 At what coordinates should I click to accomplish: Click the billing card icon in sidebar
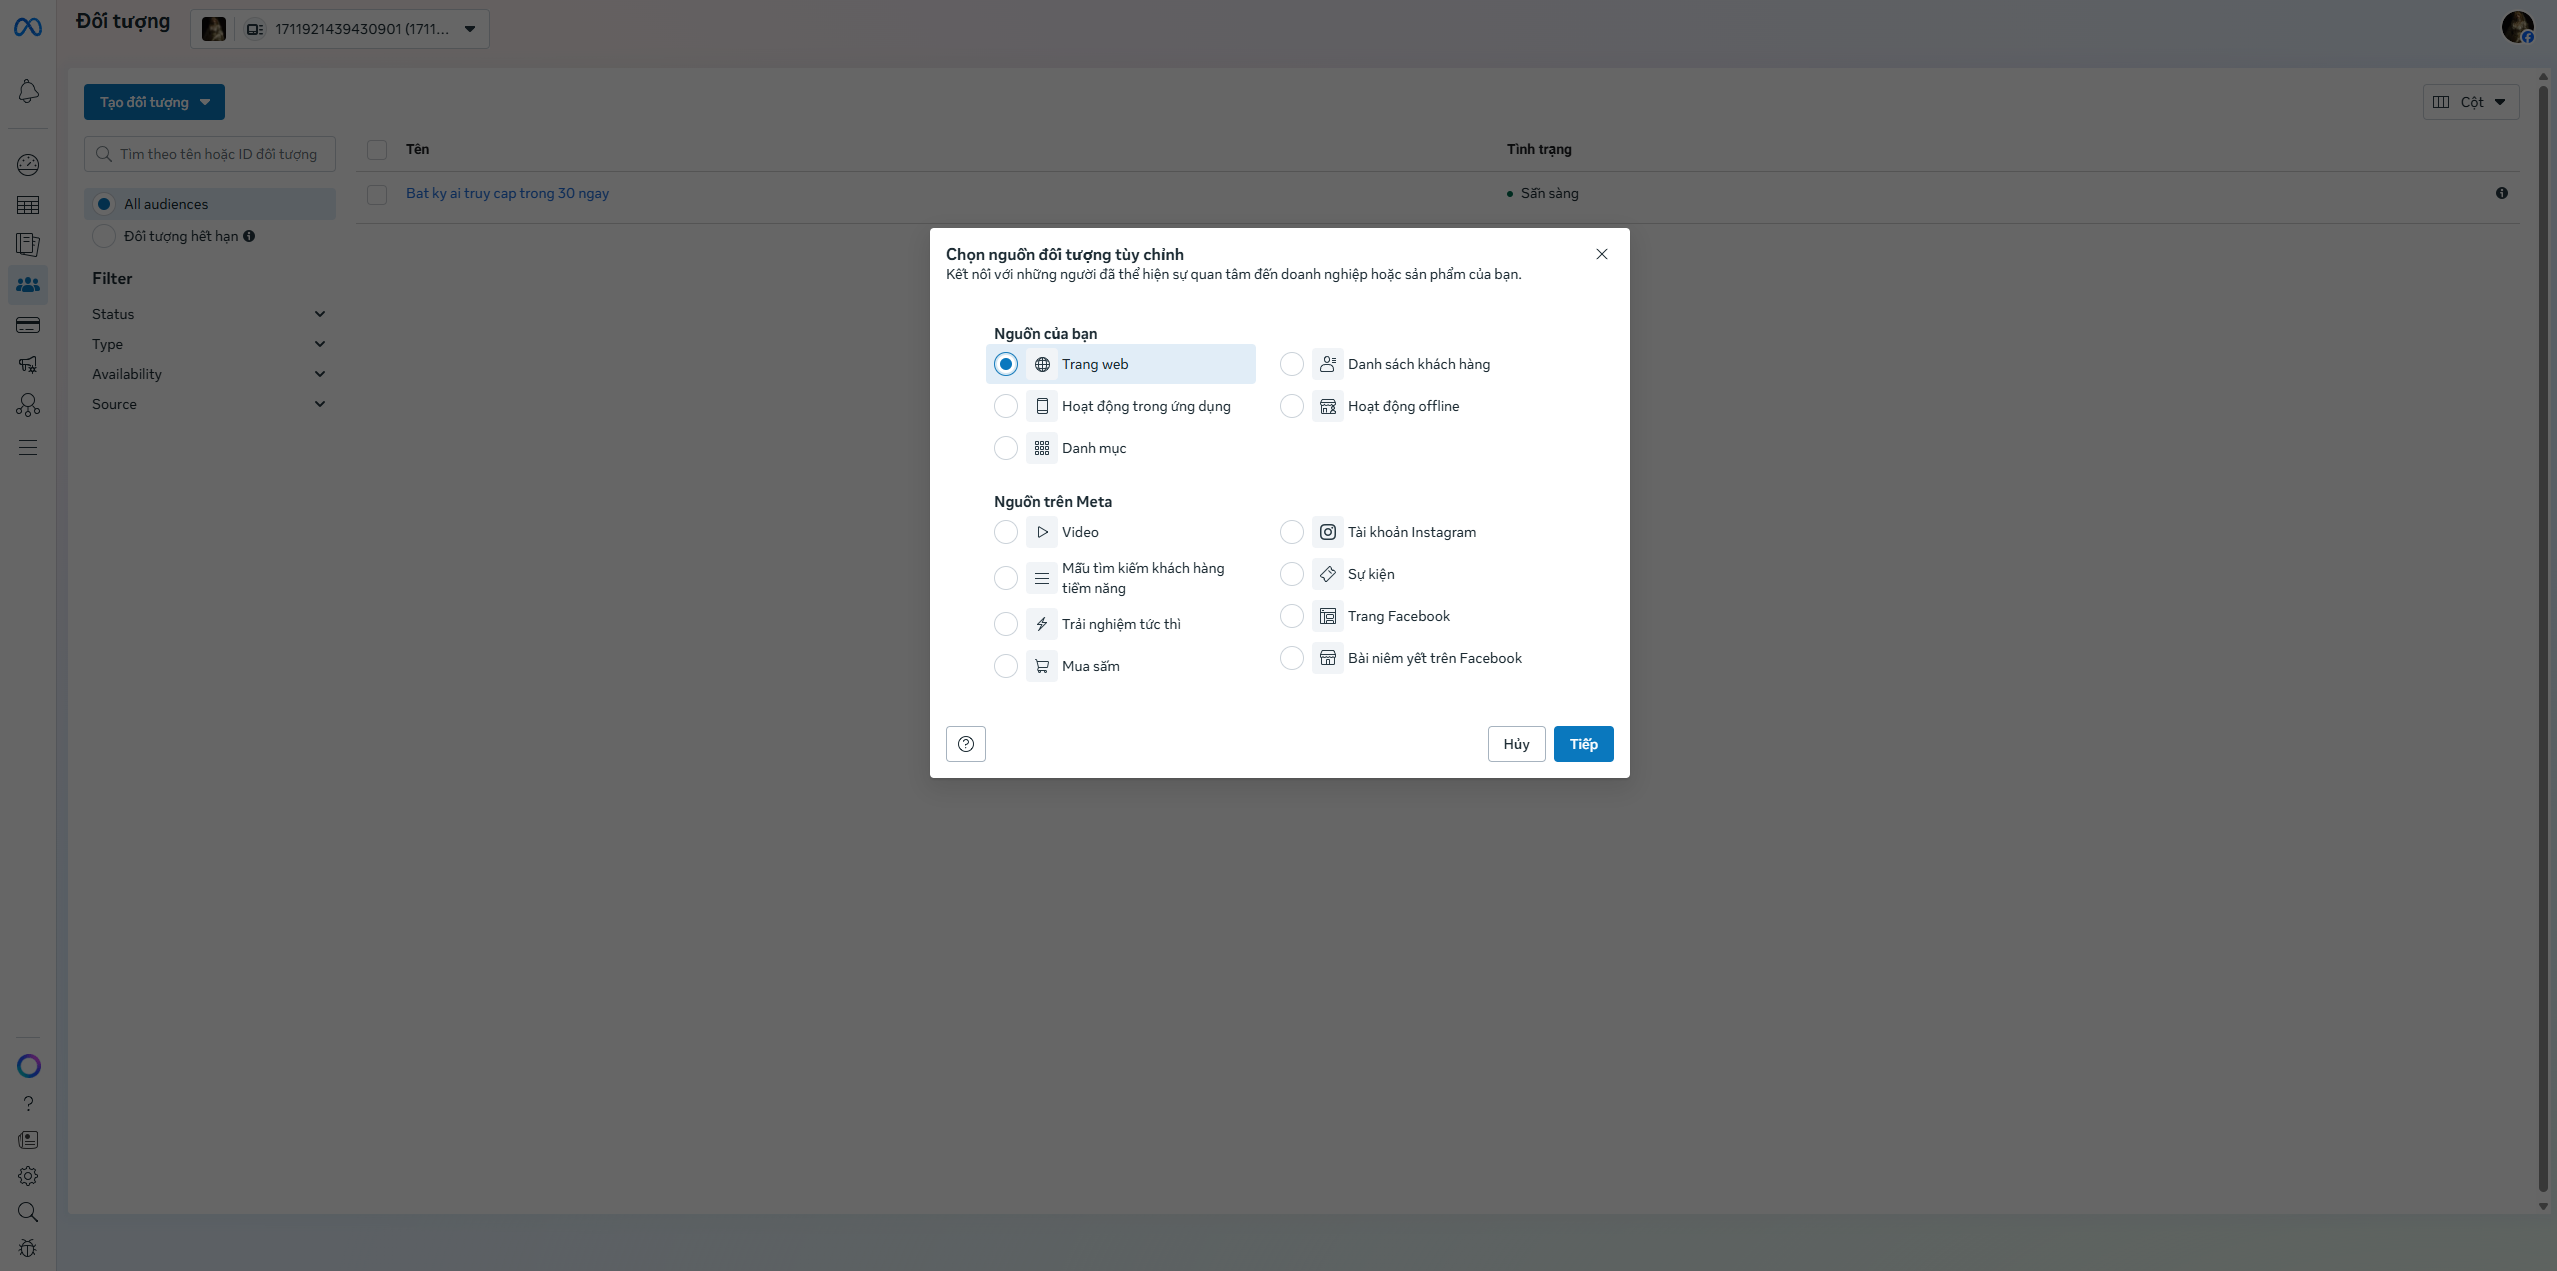click(x=28, y=325)
